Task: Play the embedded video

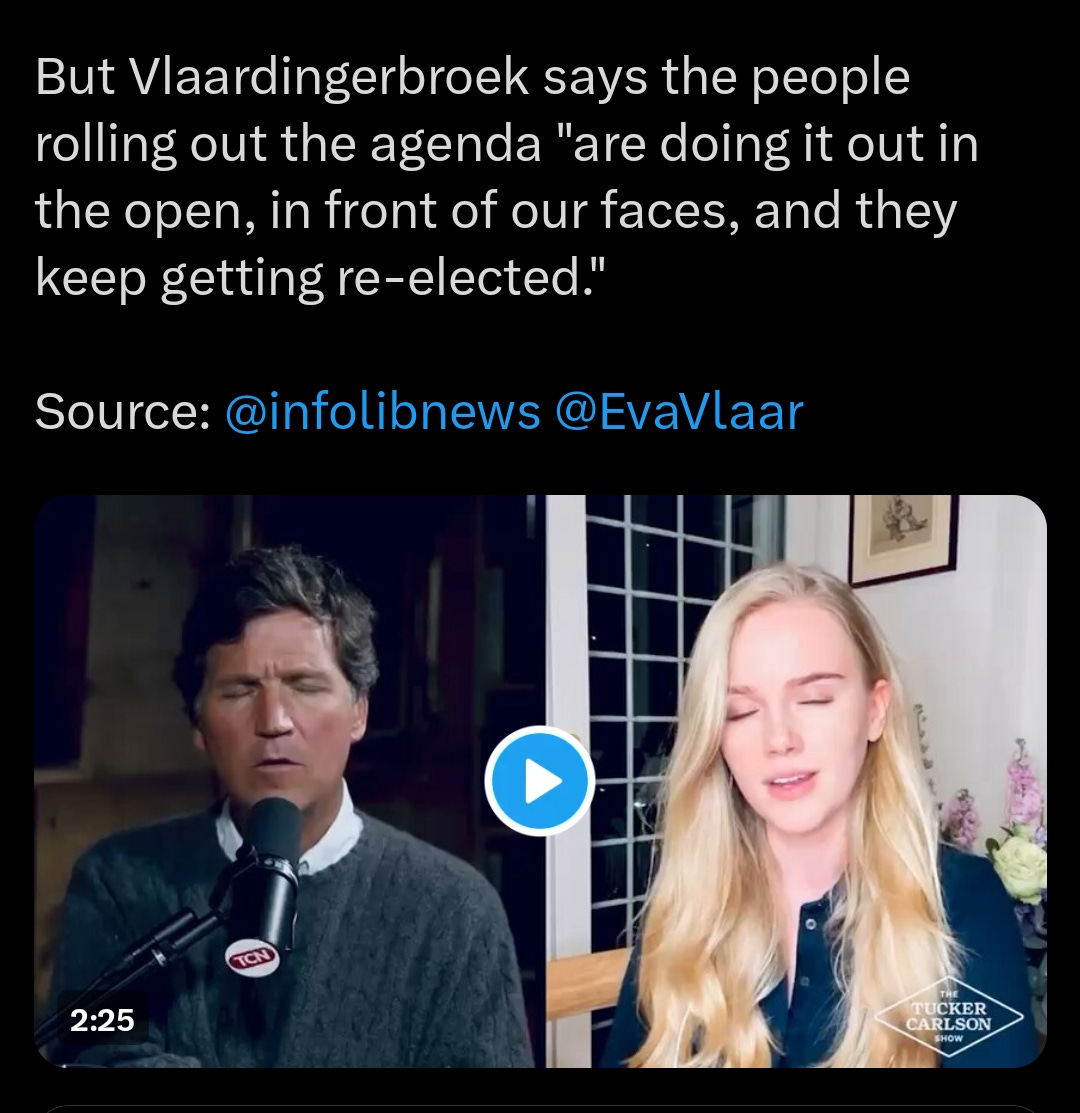Action: pyautogui.click(x=539, y=780)
